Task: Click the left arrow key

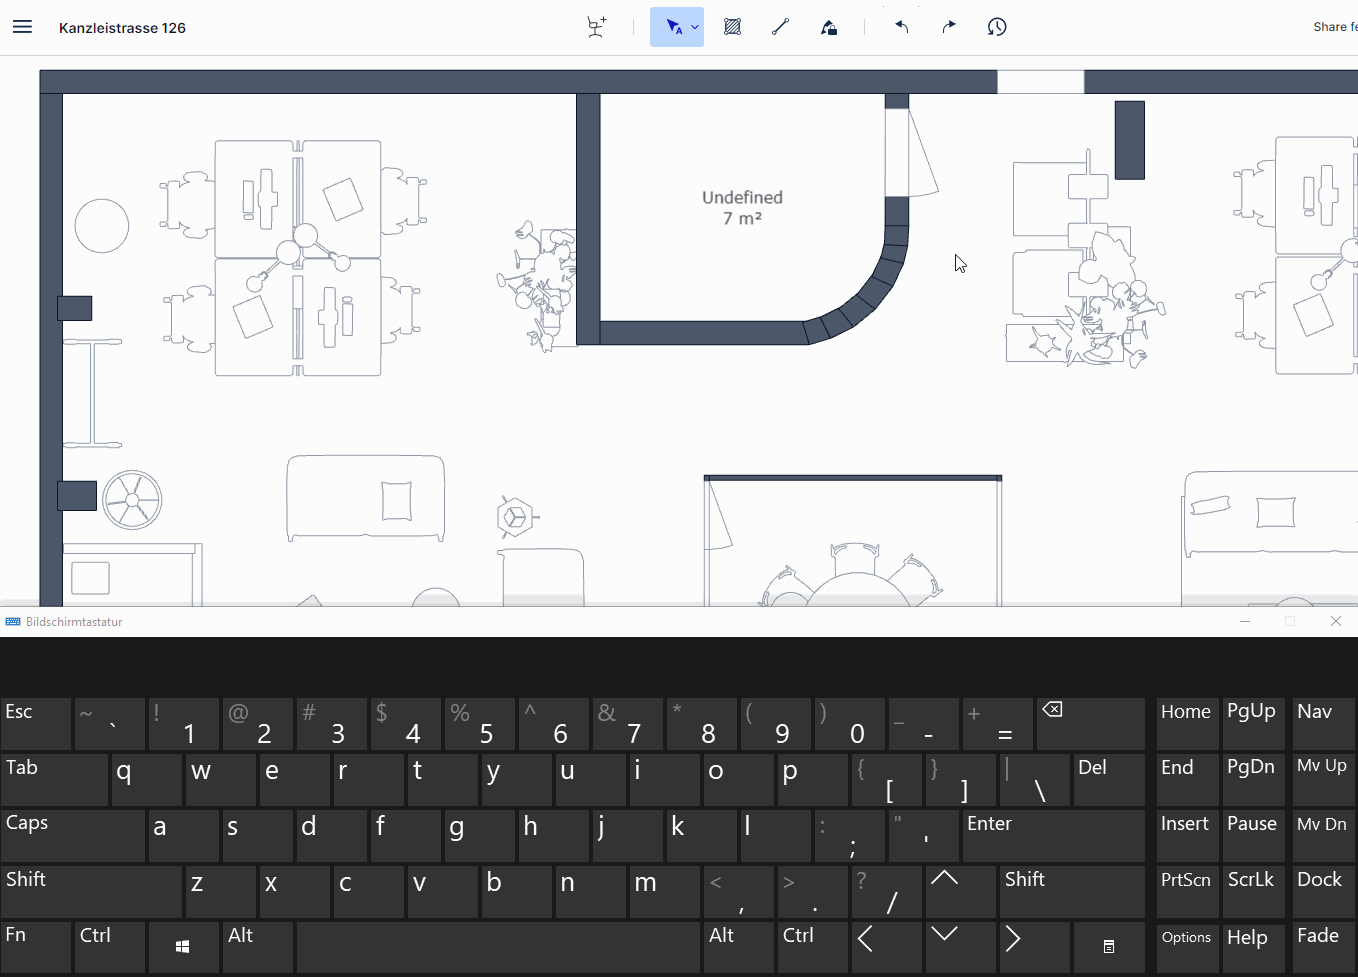Action: pyautogui.click(x=887, y=948)
